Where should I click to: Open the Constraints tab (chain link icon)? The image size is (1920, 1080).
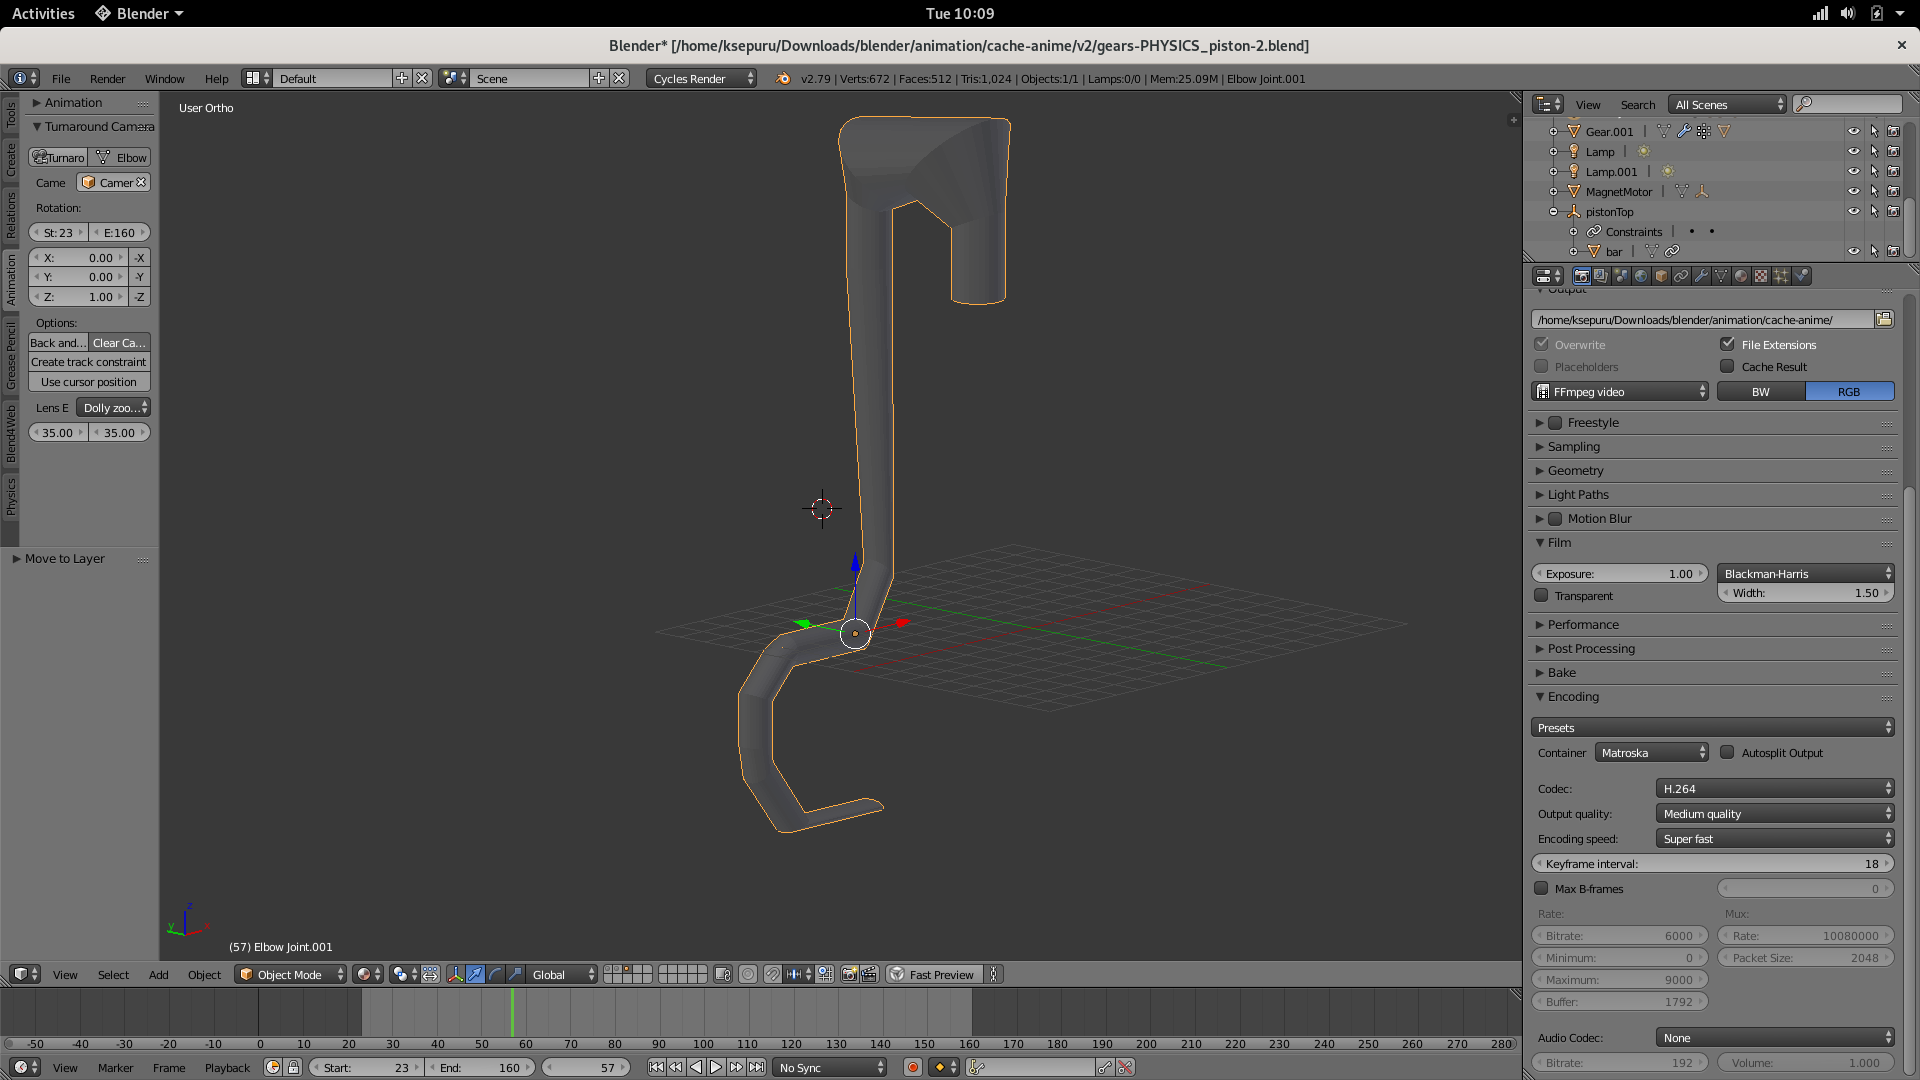pyautogui.click(x=1681, y=276)
